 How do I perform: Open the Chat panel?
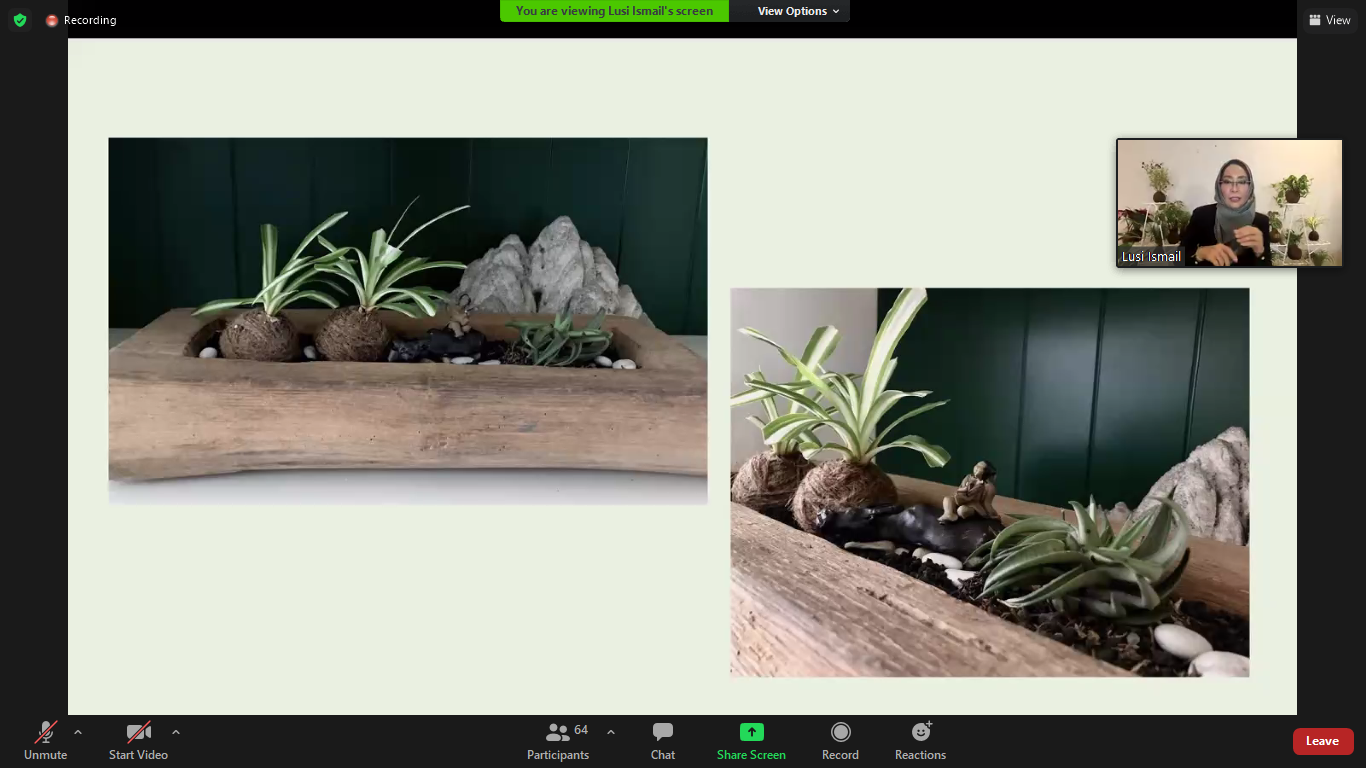click(662, 741)
